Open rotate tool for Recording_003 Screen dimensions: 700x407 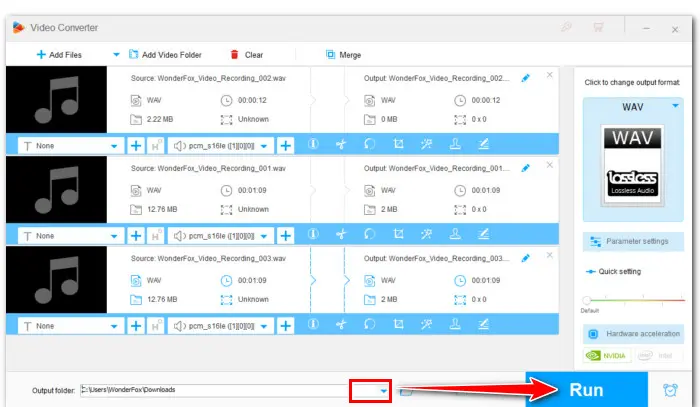click(369, 324)
